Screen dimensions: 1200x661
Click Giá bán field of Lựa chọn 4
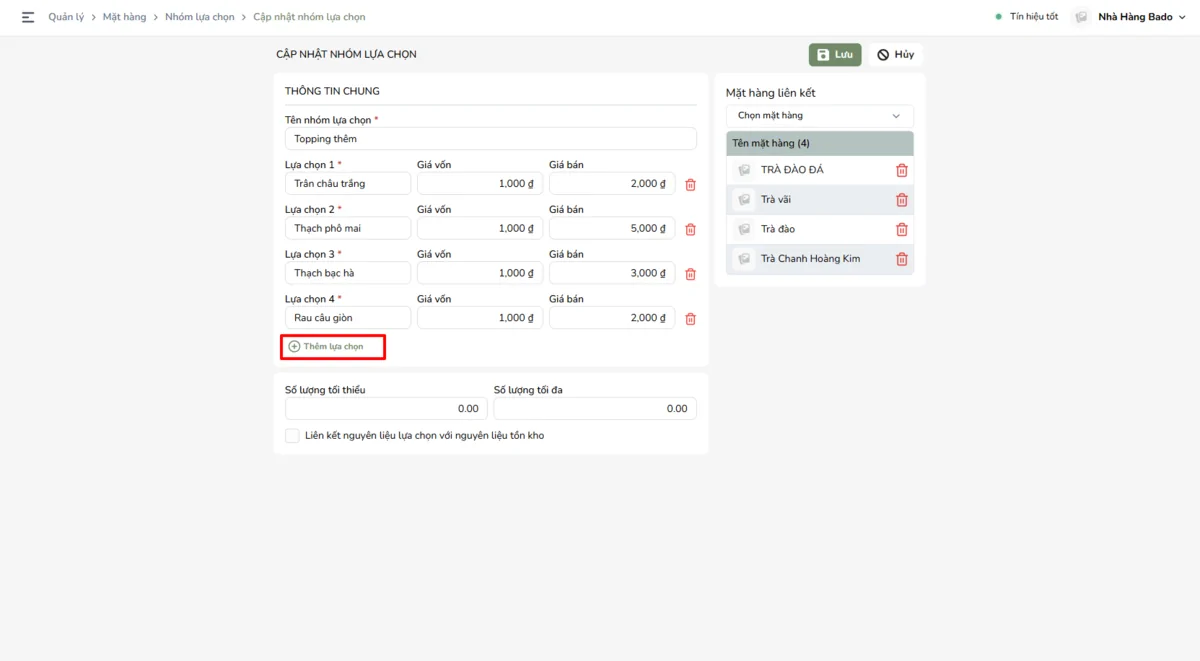pos(612,318)
